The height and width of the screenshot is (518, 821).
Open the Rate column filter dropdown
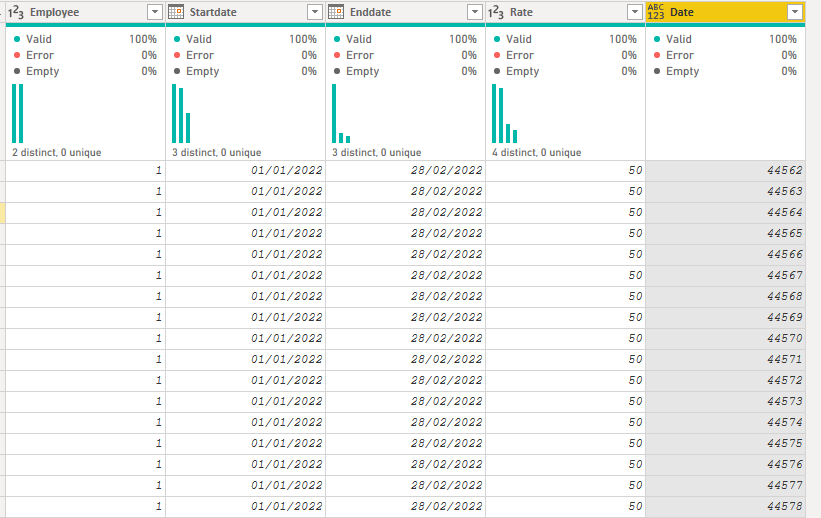(x=635, y=12)
